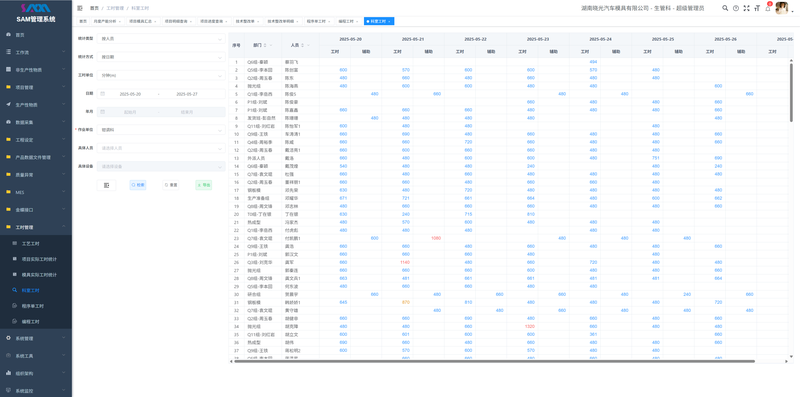Open the font size adjustment icon
The image size is (800, 397).
pyautogui.click(x=757, y=8)
